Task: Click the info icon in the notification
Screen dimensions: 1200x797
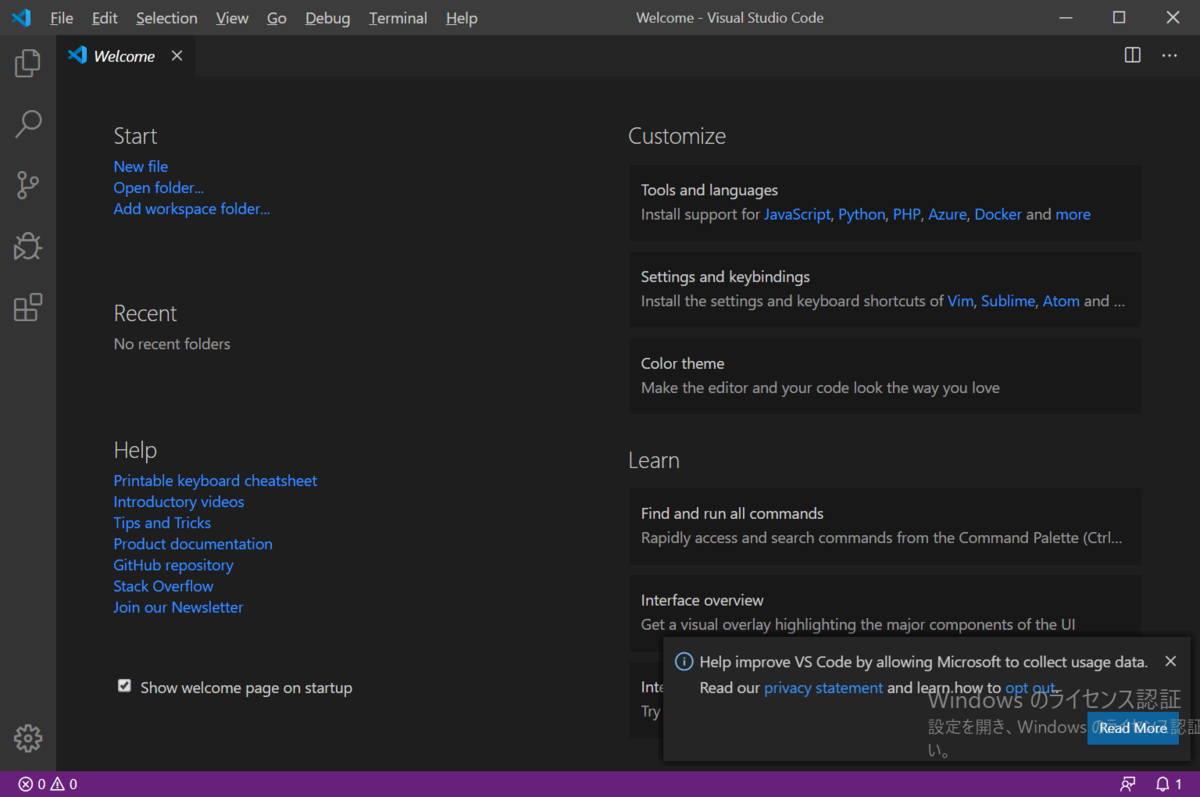Action: (684, 662)
